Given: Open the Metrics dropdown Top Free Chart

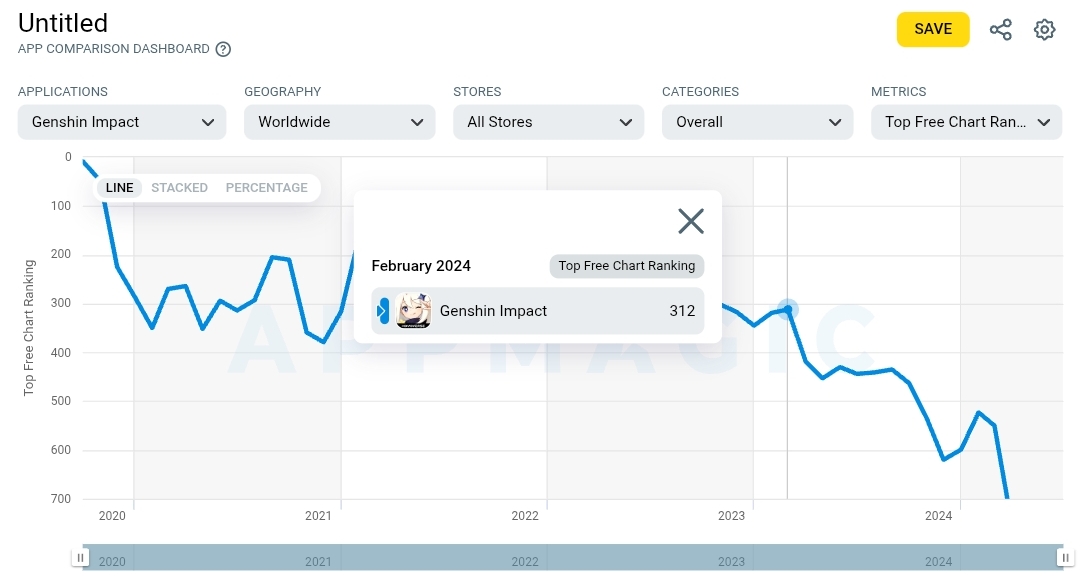Looking at the screenshot, I should pyautogui.click(x=966, y=122).
